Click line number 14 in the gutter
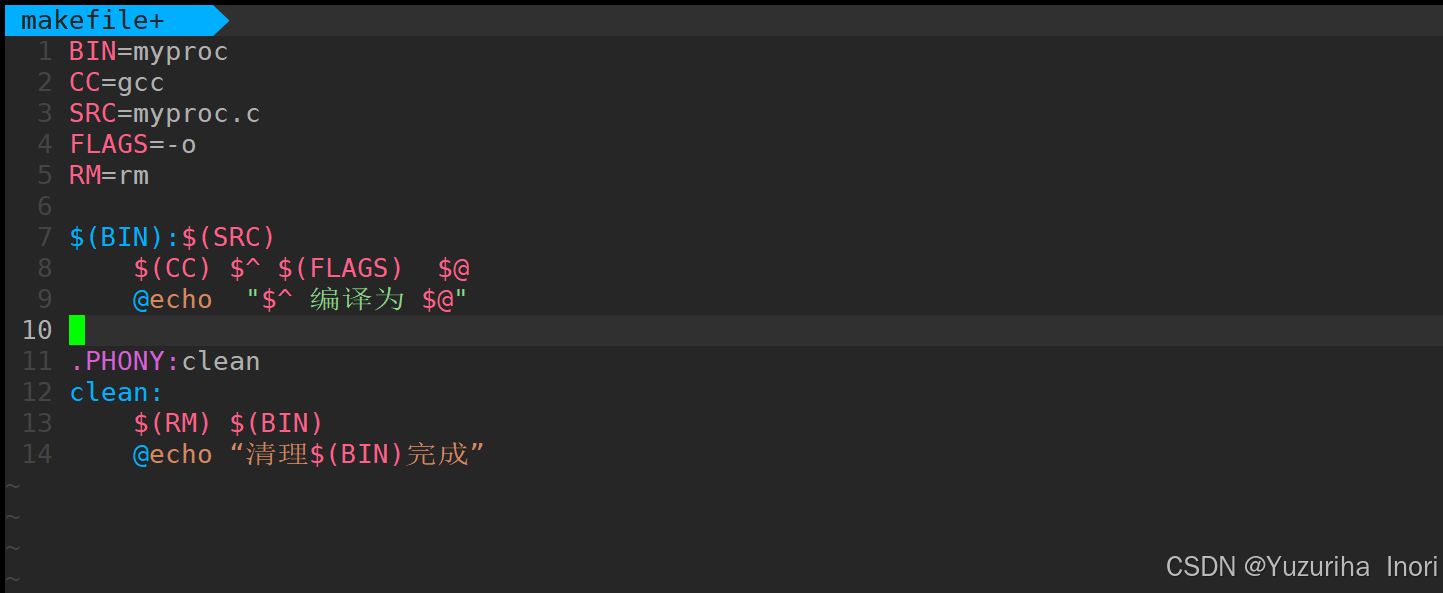The height and width of the screenshot is (593, 1443). 37,454
